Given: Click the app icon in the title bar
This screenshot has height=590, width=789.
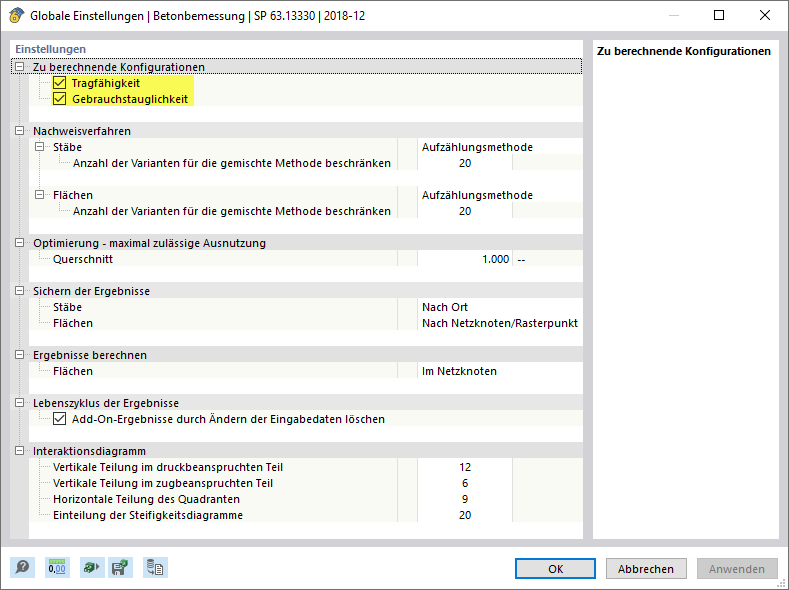Looking at the screenshot, I should (x=17, y=15).
